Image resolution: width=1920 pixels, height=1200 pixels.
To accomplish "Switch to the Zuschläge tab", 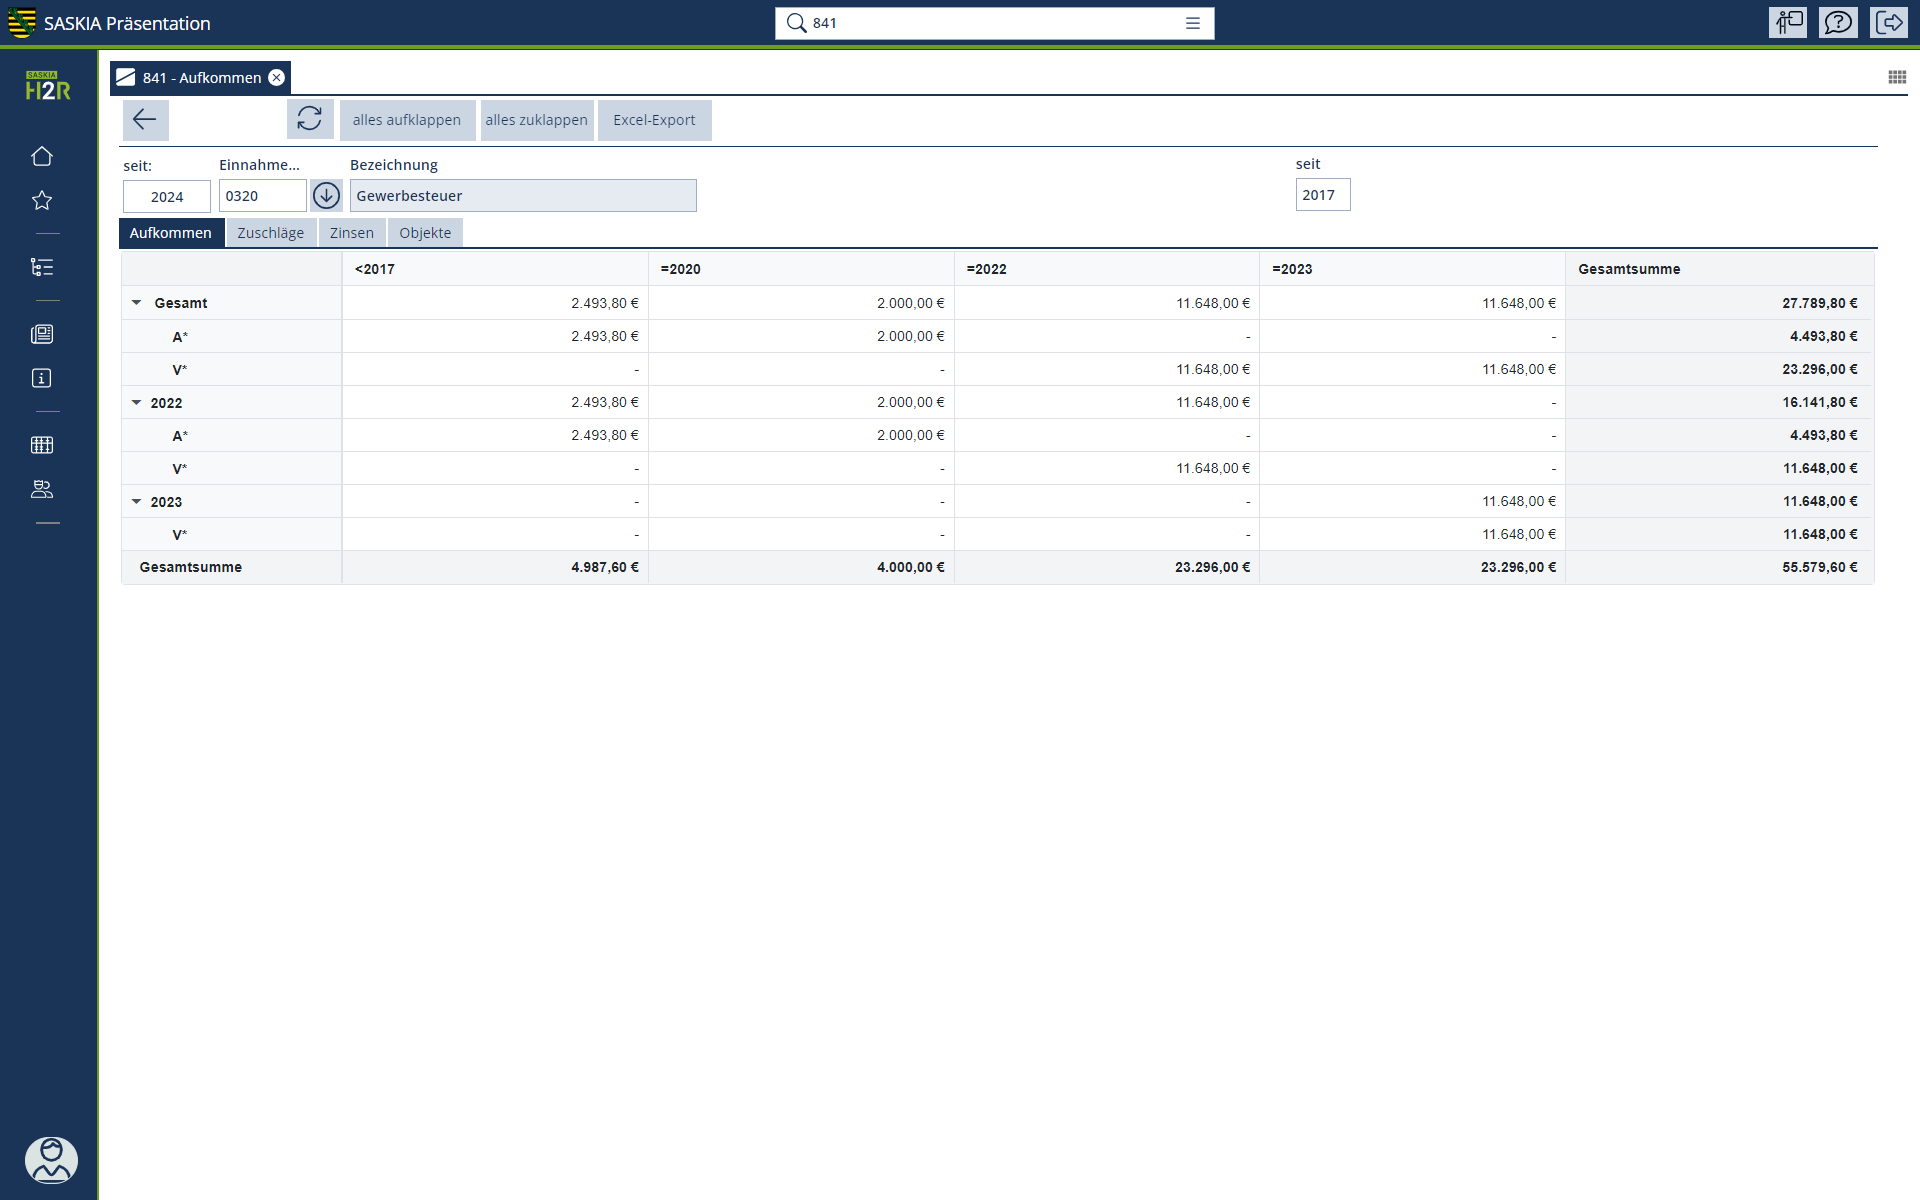I will [x=270, y=233].
